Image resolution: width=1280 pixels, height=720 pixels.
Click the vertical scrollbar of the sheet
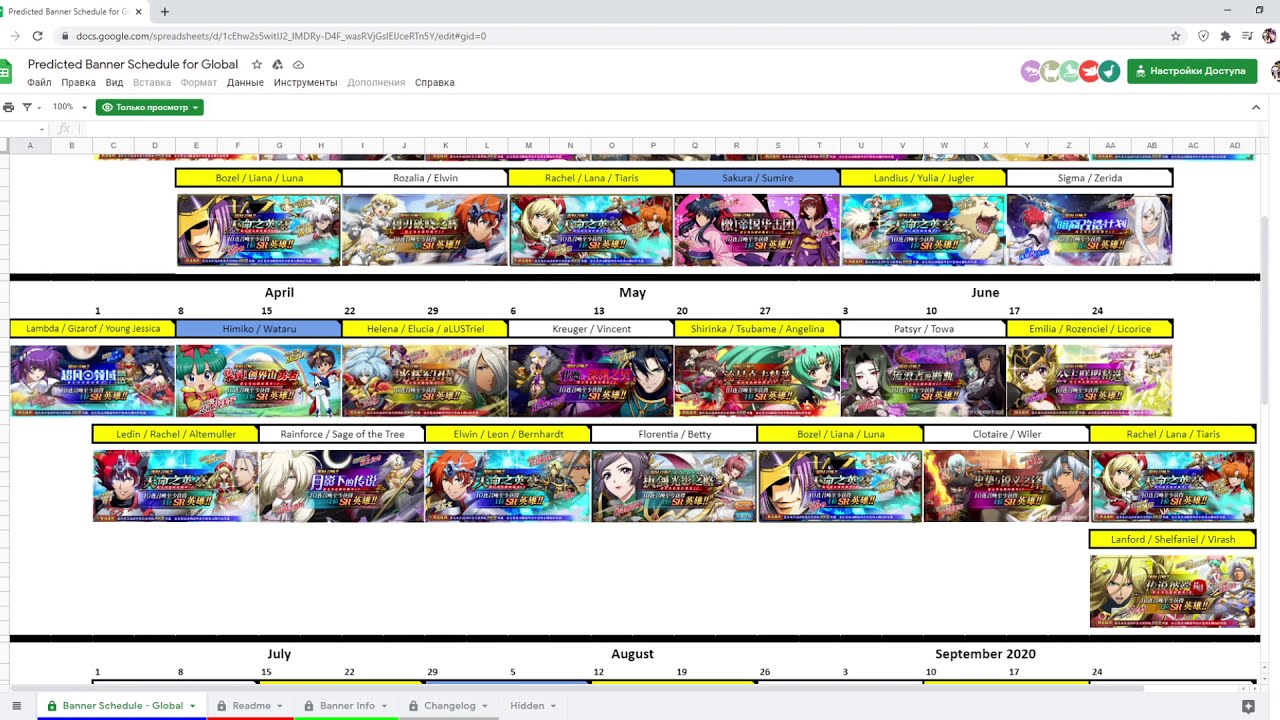[x=1265, y=310]
